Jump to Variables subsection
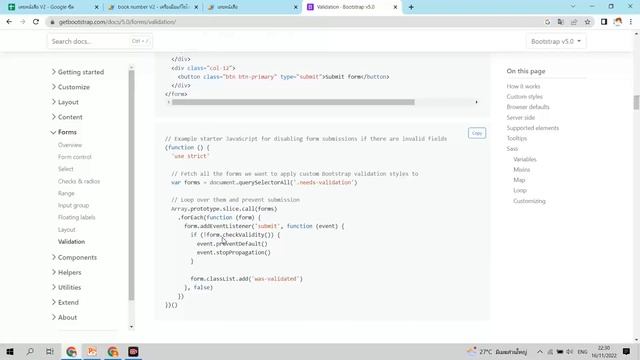The height and width of the screenshot is (360, 640). (x=524, y=159)
